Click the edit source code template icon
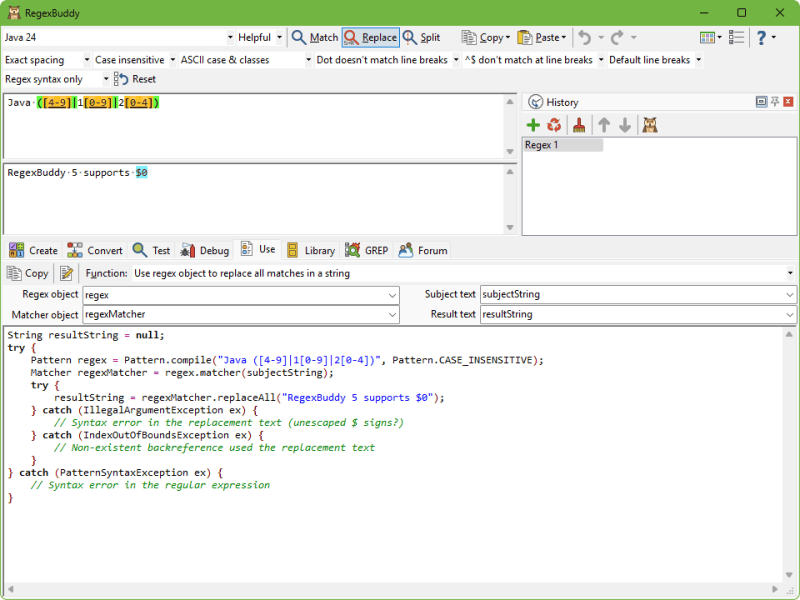Image resolution: width=800 pixels, height=600 pixels. 66,273
